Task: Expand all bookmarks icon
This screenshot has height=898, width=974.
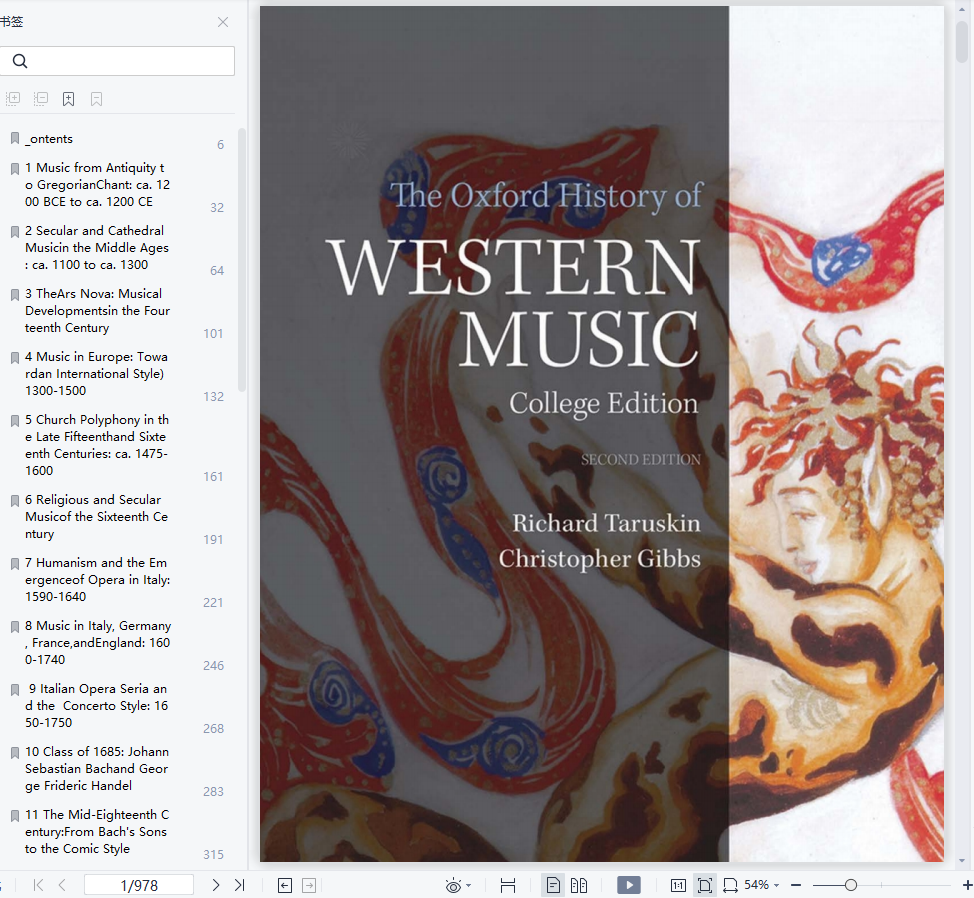Action: coord(13,99)
